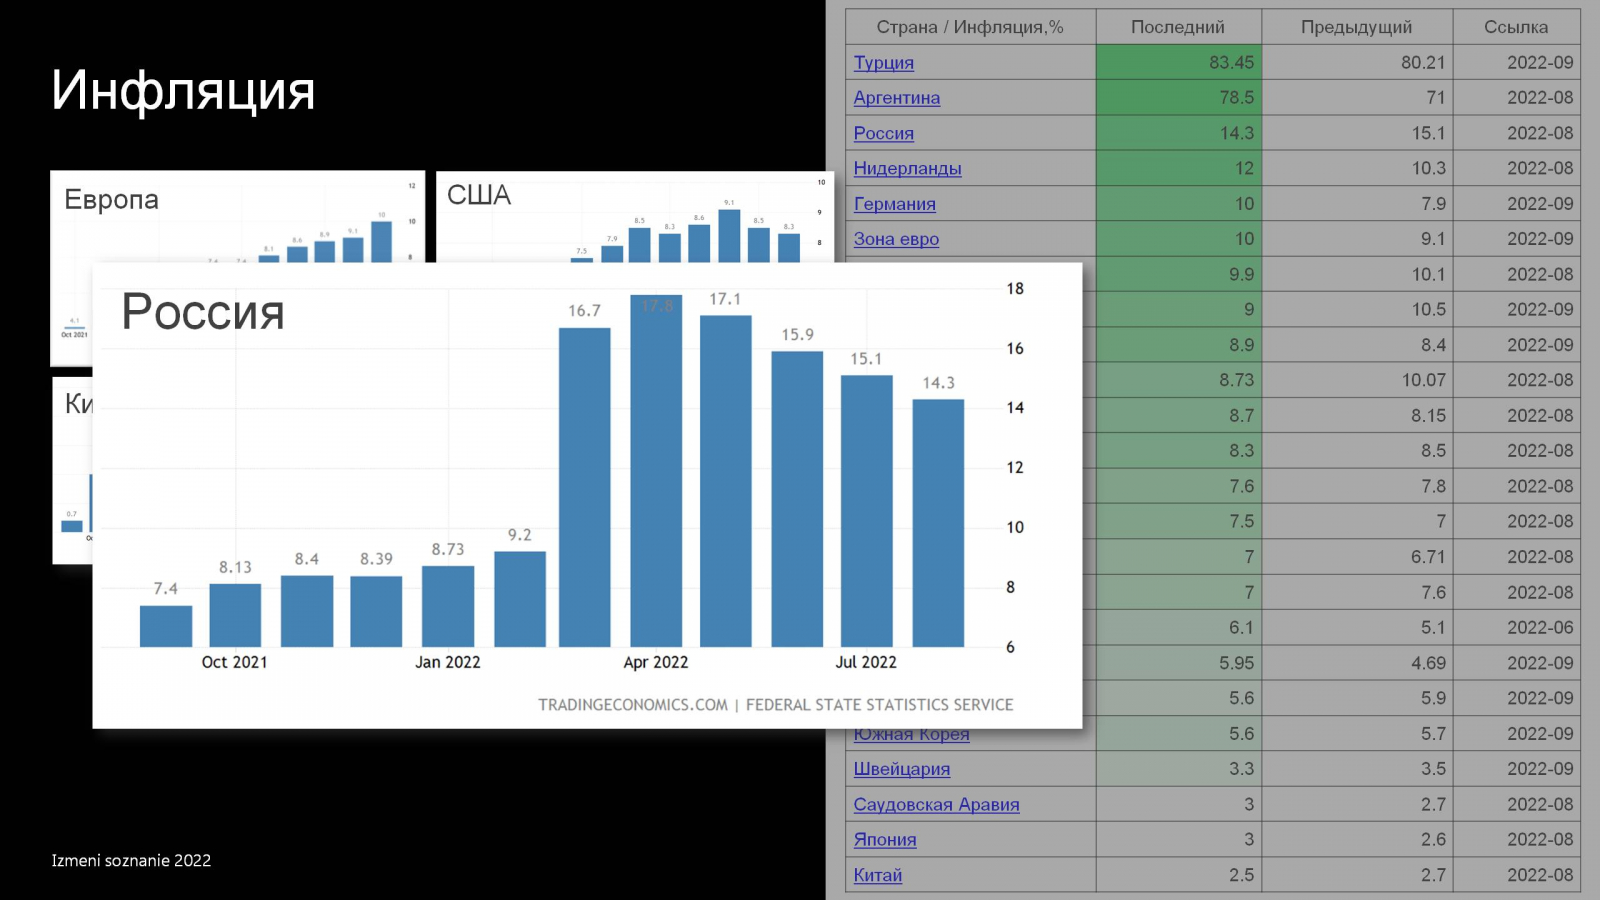The image size is (1600, 900).
Task: Open the Нидерланды country link
Action: 907,168
